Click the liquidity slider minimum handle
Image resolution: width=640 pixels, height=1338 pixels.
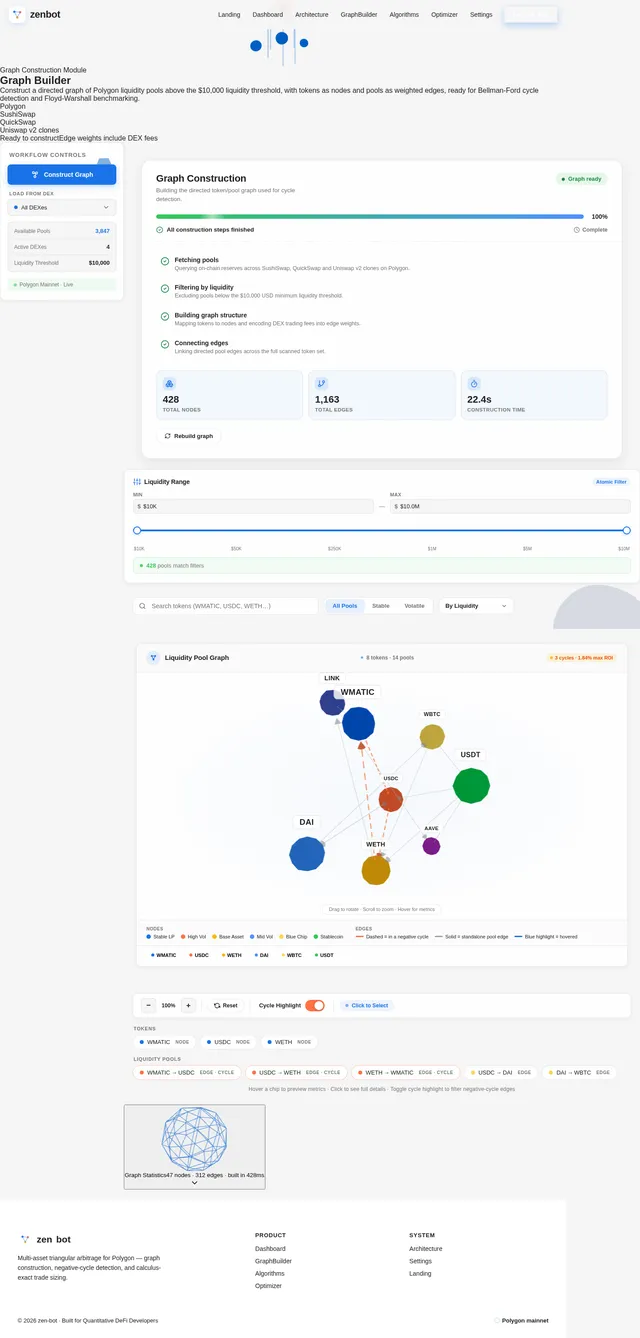tap(138, 530)
